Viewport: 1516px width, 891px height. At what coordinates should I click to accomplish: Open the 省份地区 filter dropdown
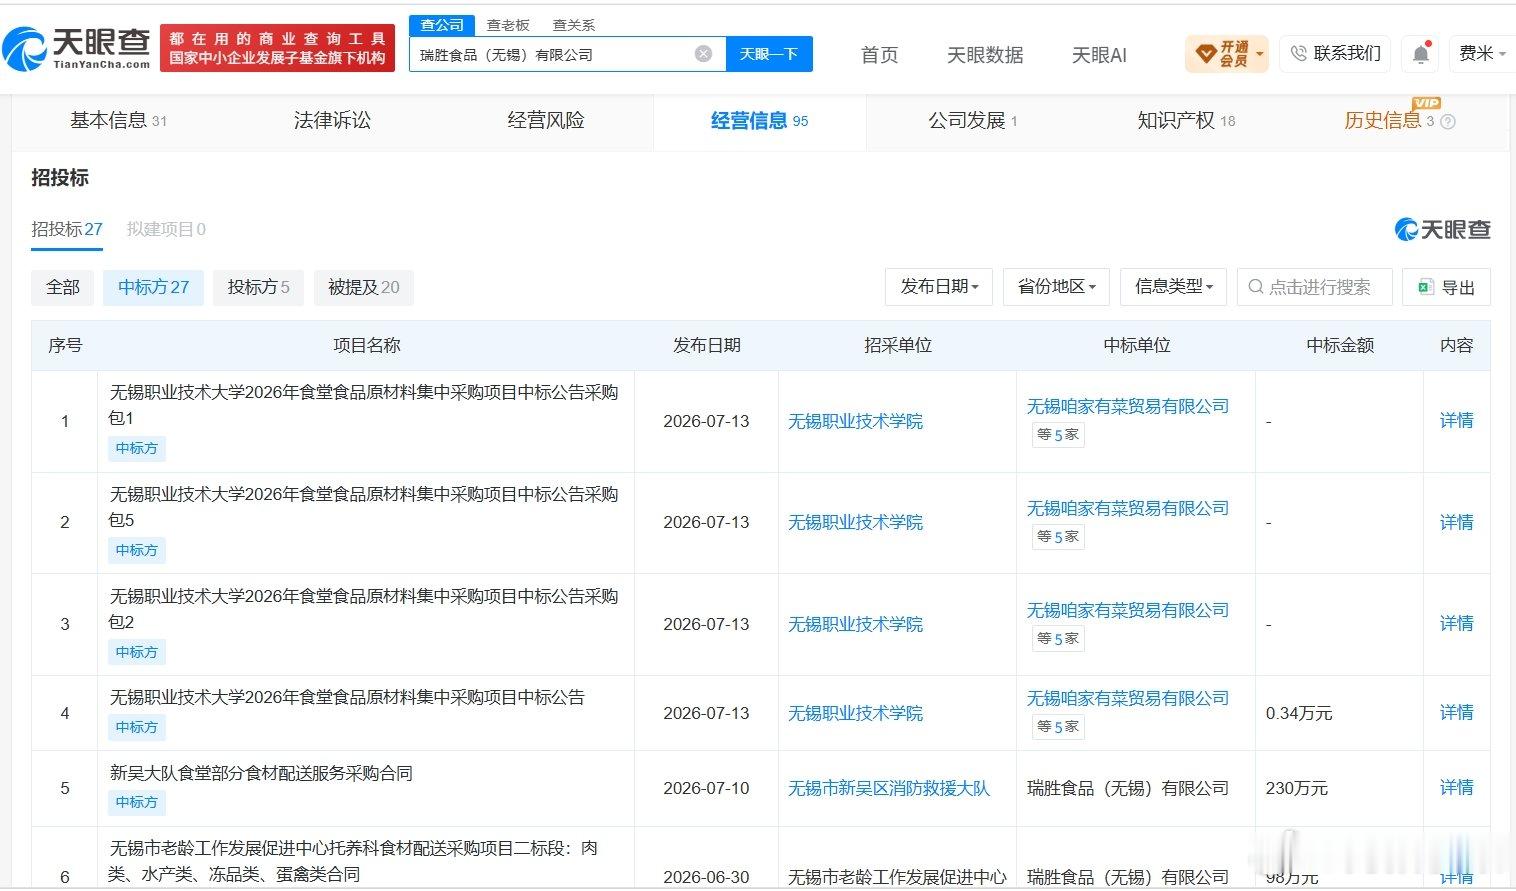(x=1057, y=287)
